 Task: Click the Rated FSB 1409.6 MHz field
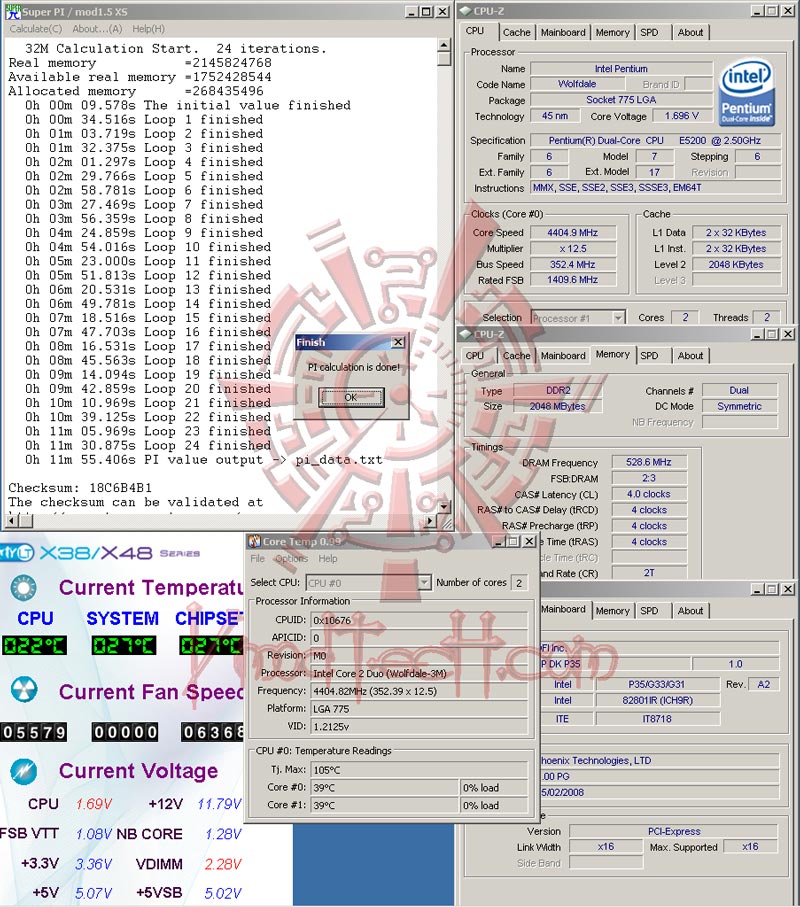(x=573, y=280)
